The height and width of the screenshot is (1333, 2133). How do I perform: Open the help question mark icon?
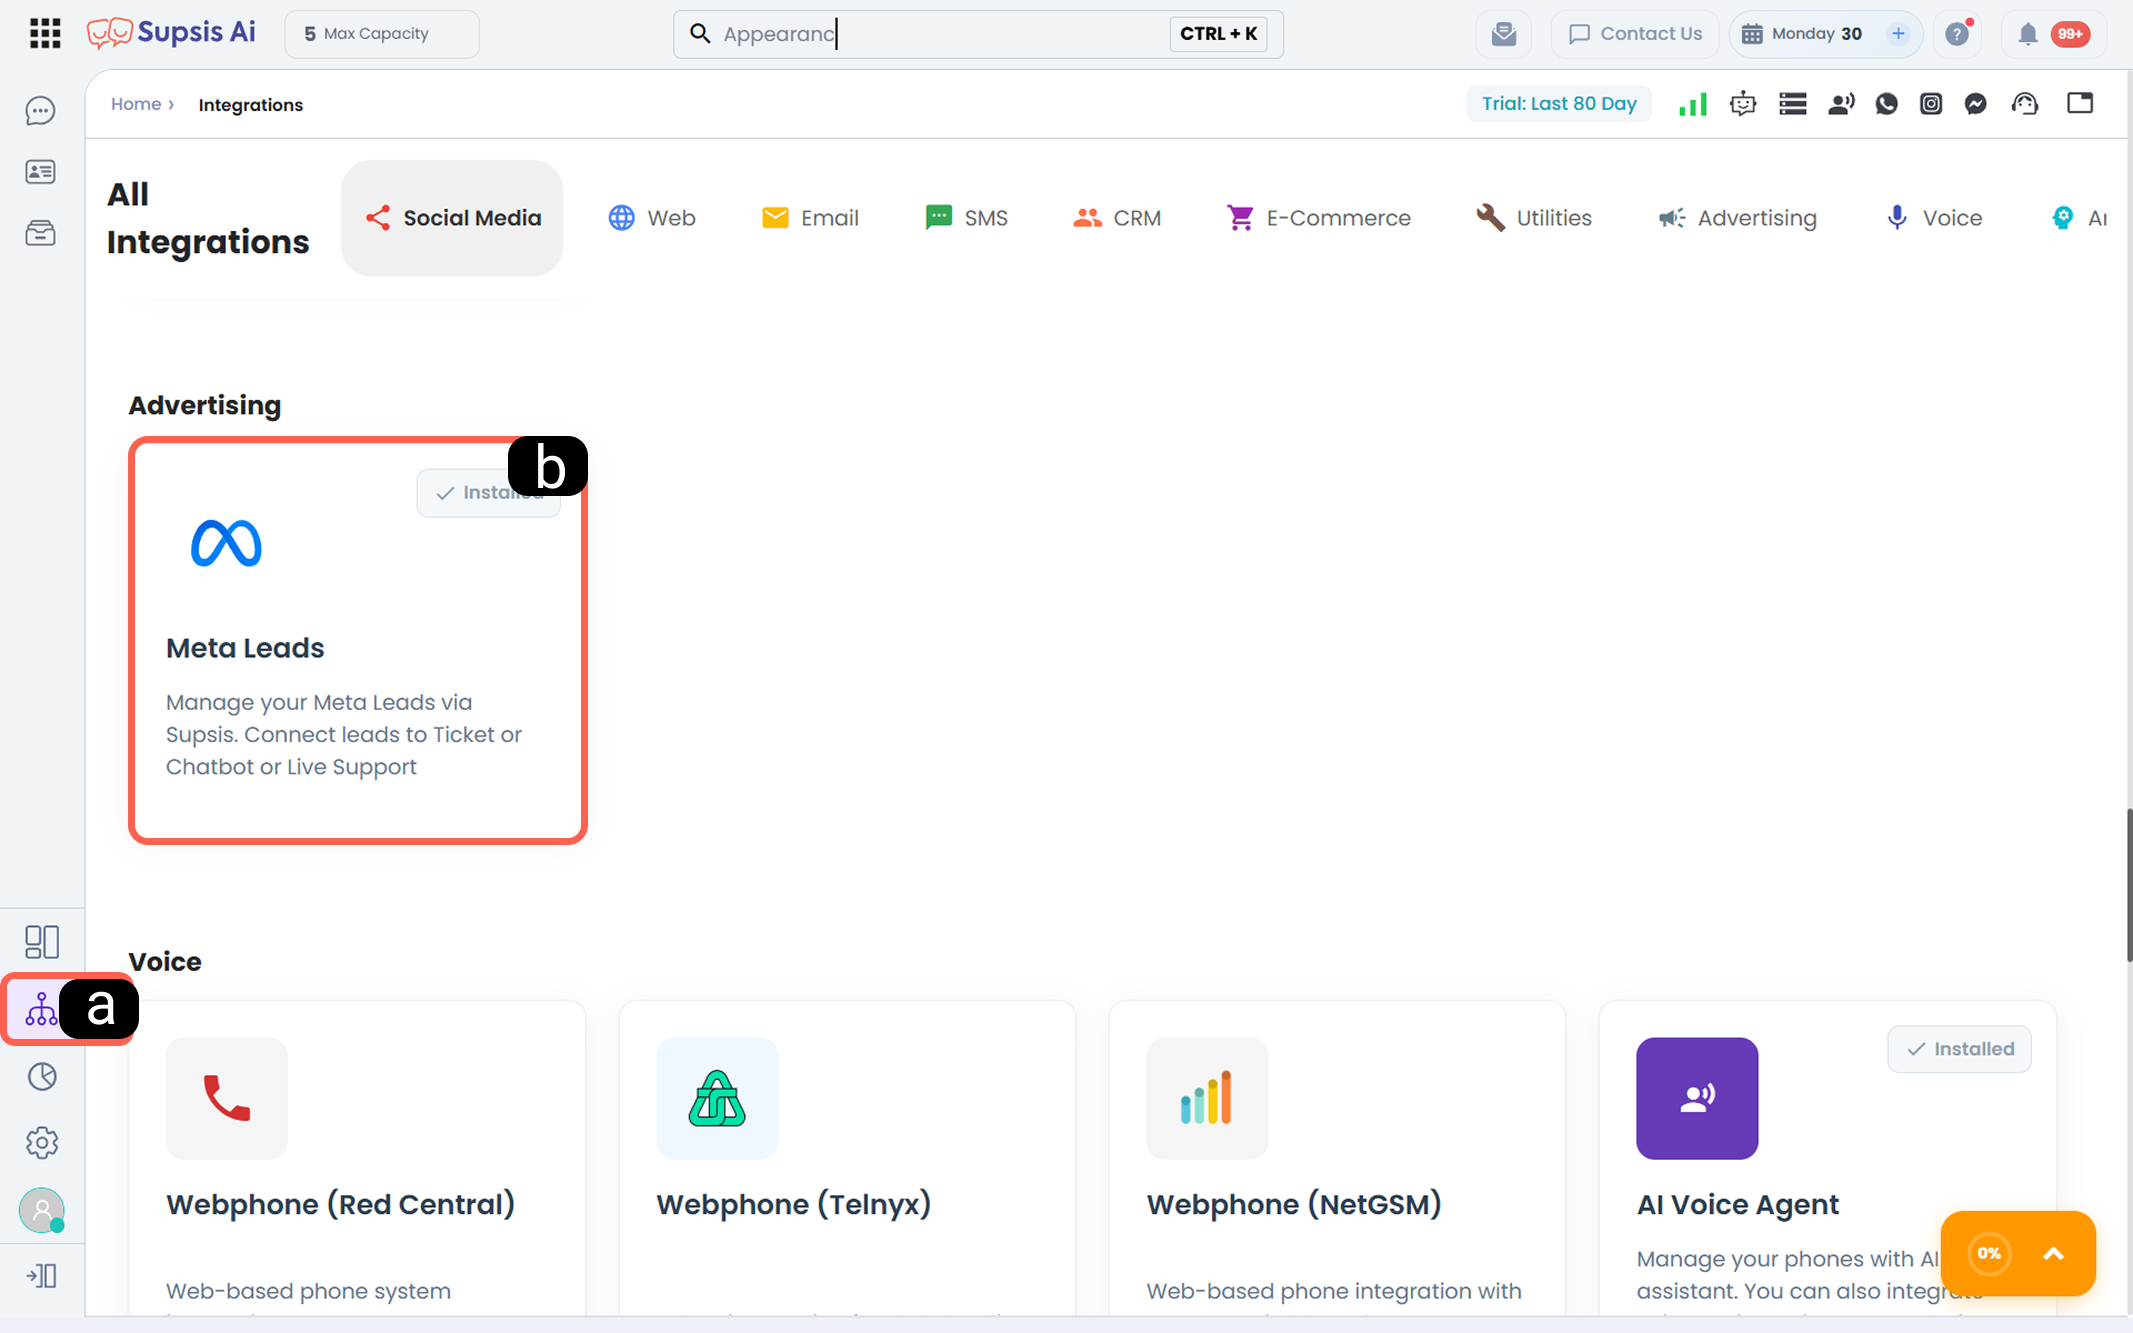1957,34
